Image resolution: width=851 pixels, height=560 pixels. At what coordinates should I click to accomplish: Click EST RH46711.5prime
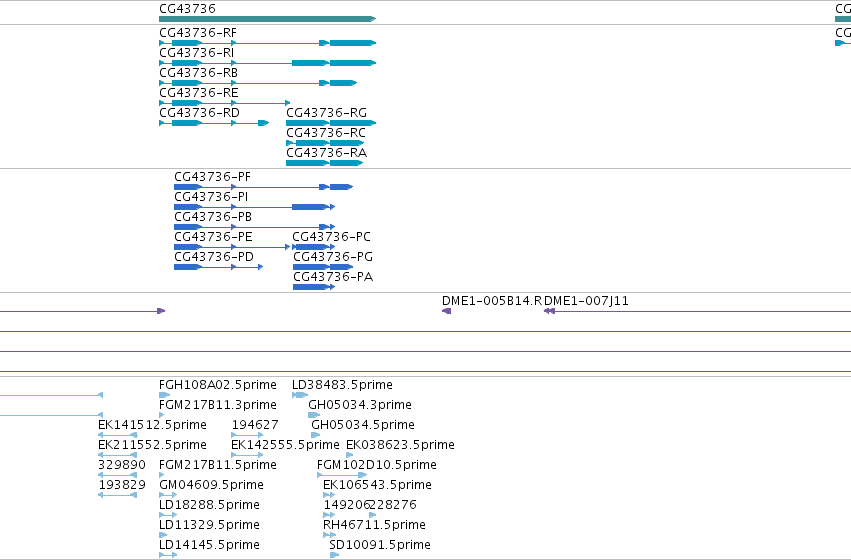pyautogui.click(x=329, y=536)
